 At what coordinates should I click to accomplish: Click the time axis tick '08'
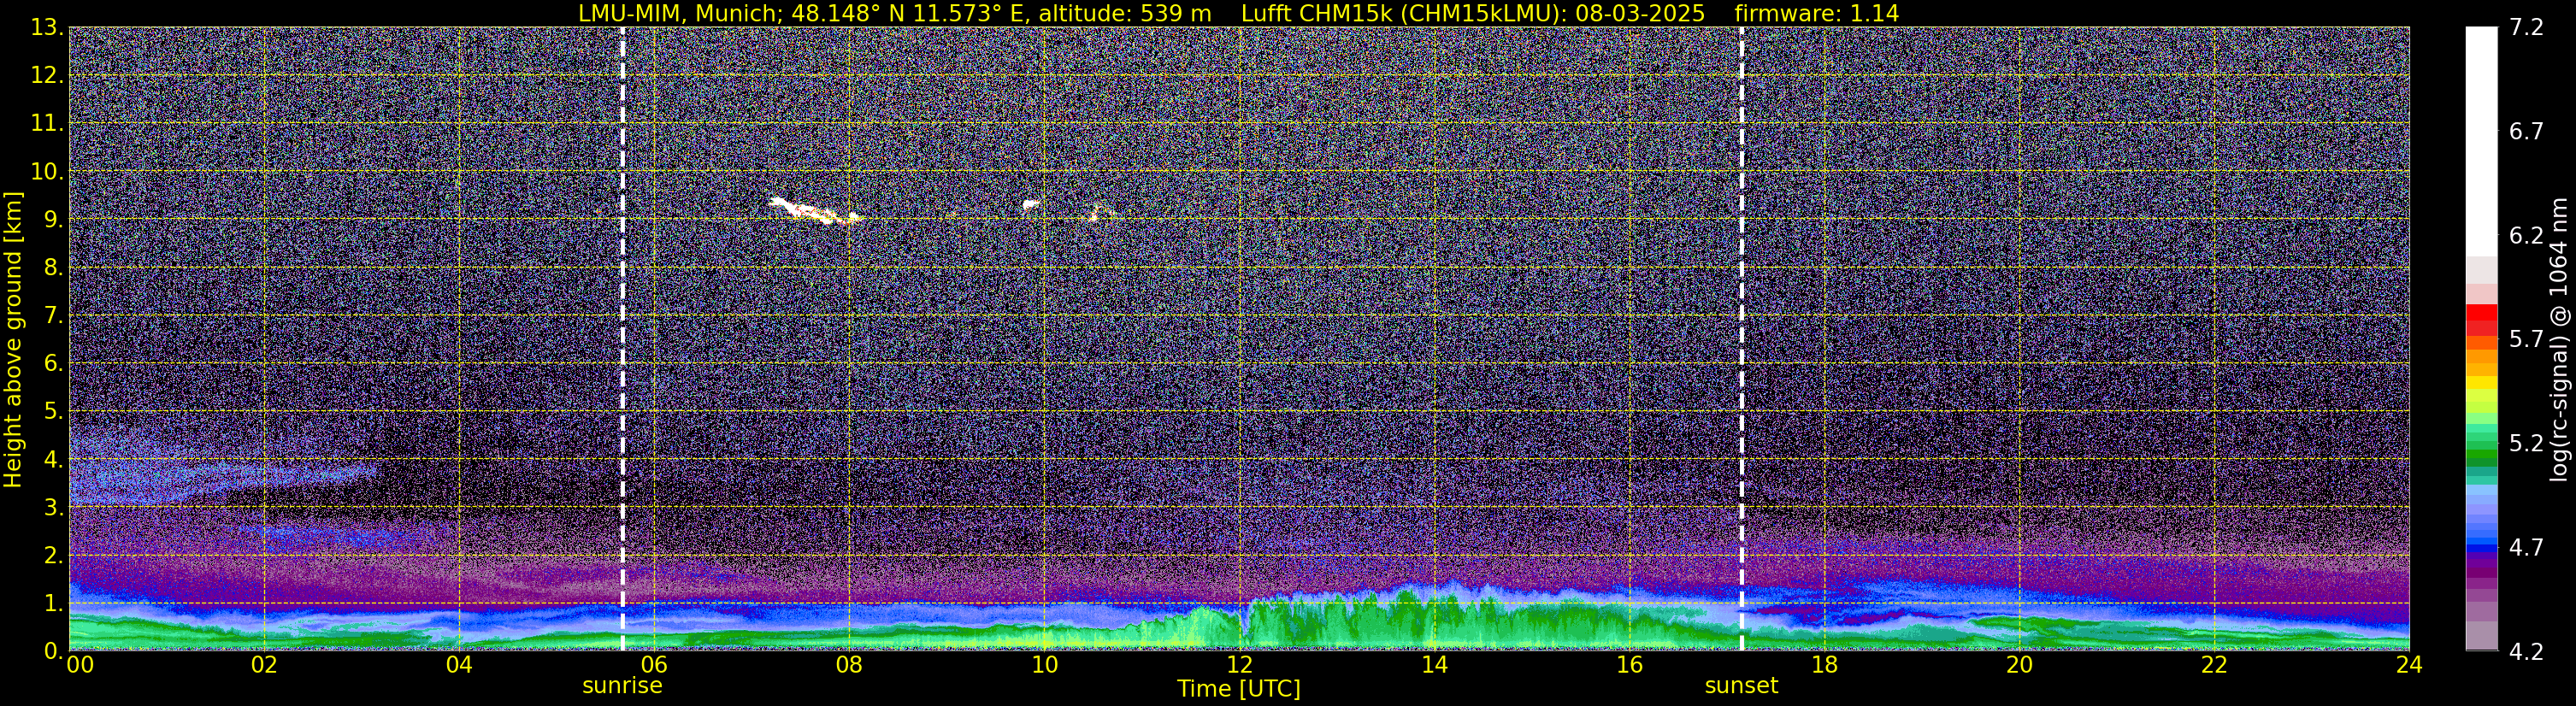point(848,665)
